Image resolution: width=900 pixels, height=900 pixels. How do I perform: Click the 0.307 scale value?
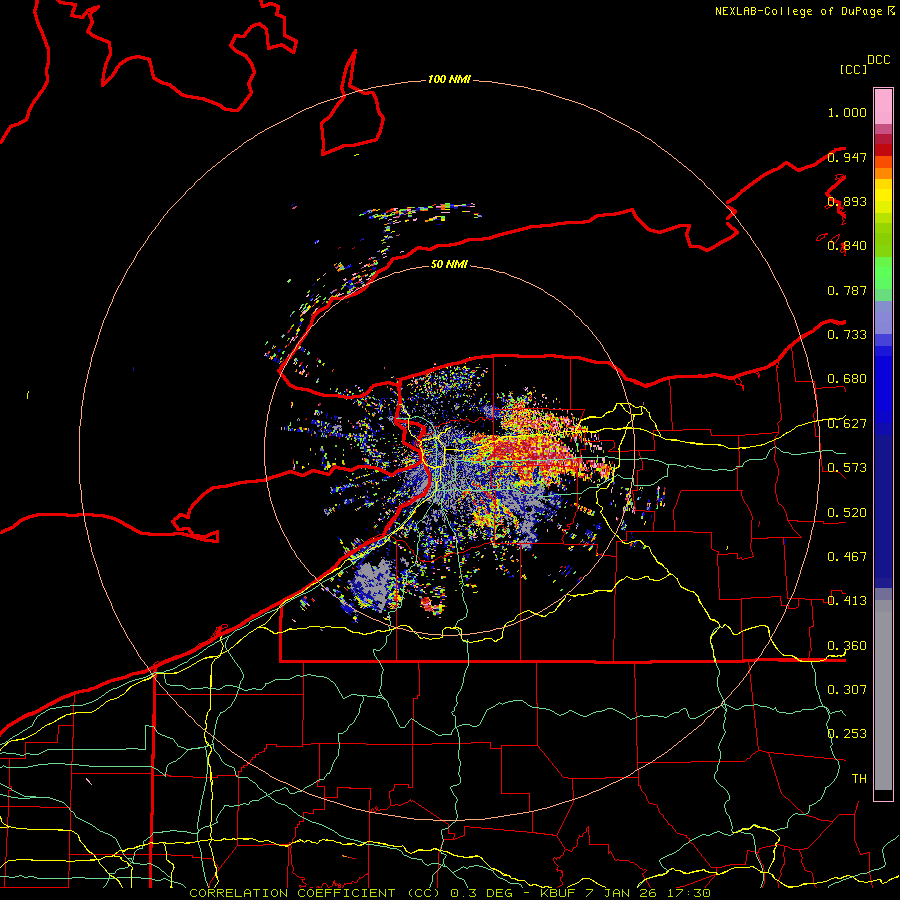[x=847, y=689]
